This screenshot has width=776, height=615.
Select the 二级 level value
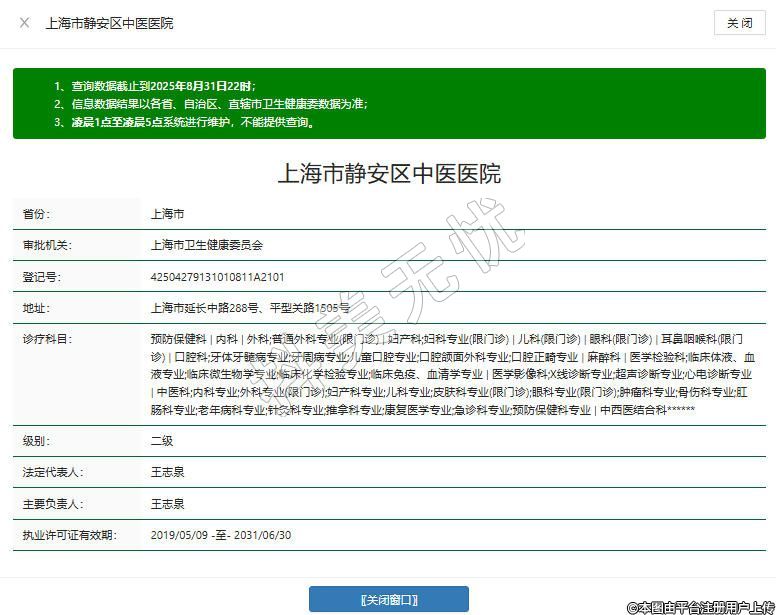(161, 440)
